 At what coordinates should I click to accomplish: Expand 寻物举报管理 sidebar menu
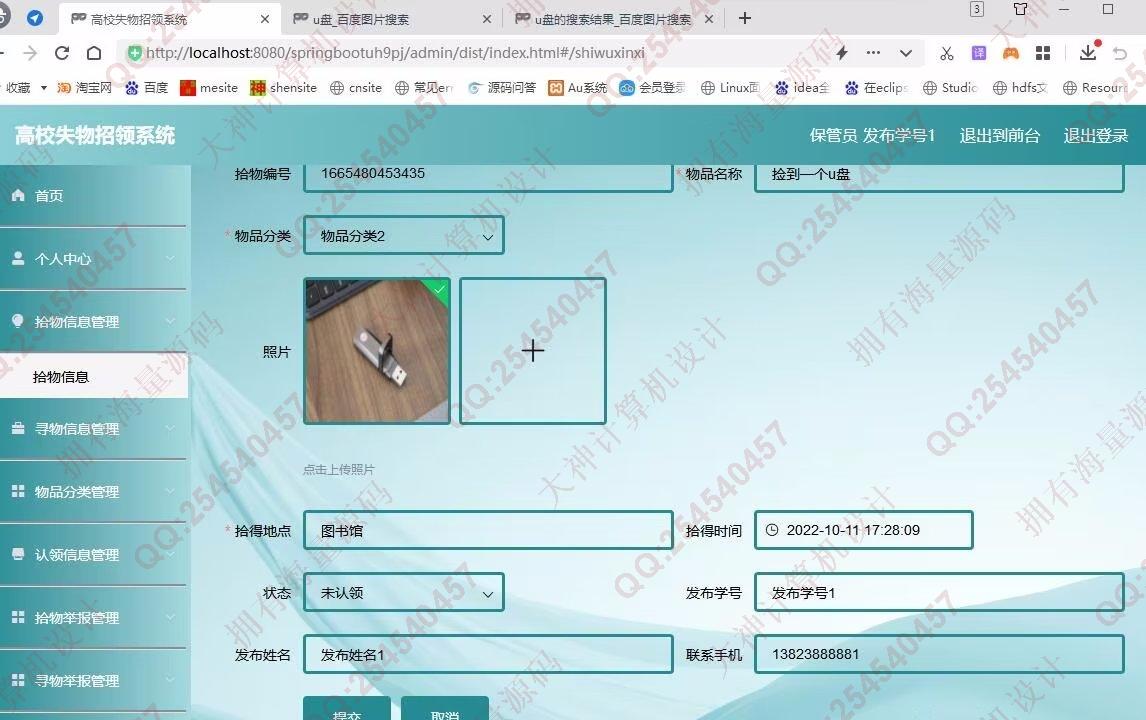point(94,681)
